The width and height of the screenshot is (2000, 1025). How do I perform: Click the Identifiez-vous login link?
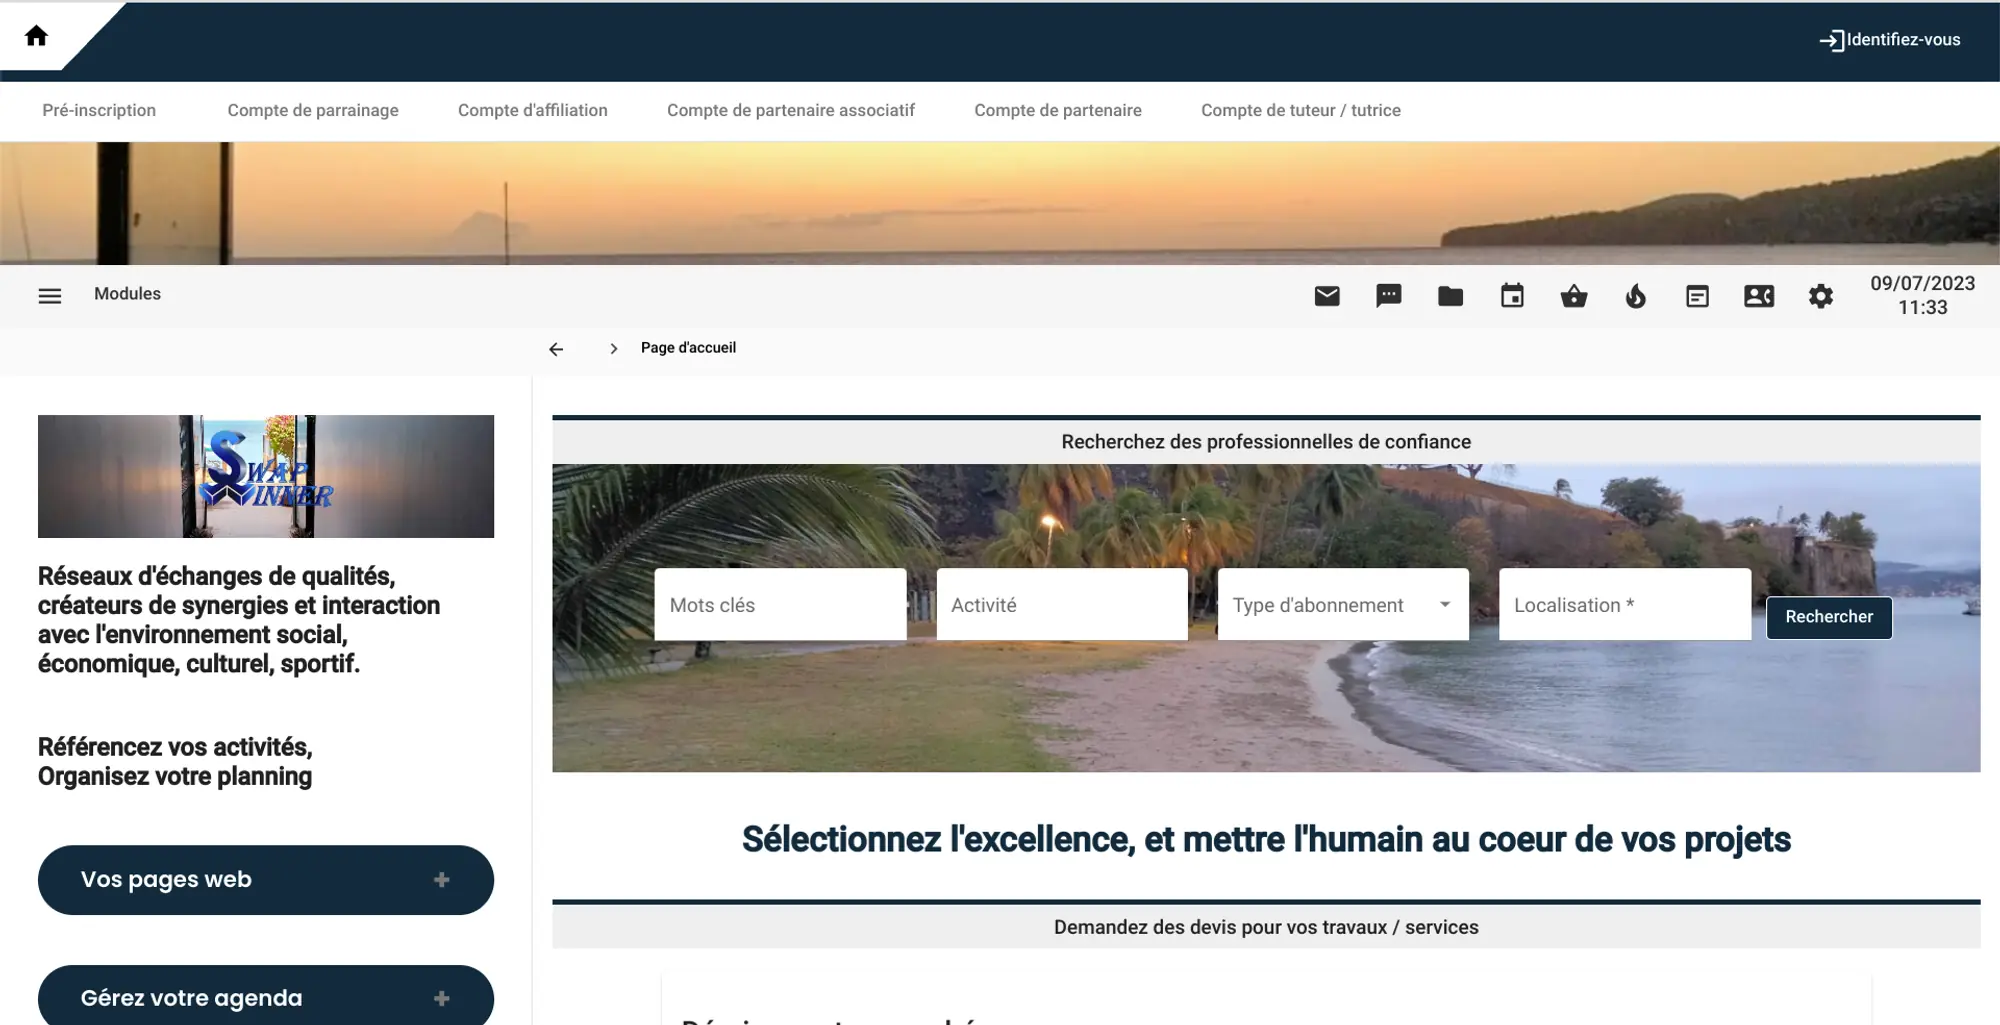click(x=1890, y=40)
